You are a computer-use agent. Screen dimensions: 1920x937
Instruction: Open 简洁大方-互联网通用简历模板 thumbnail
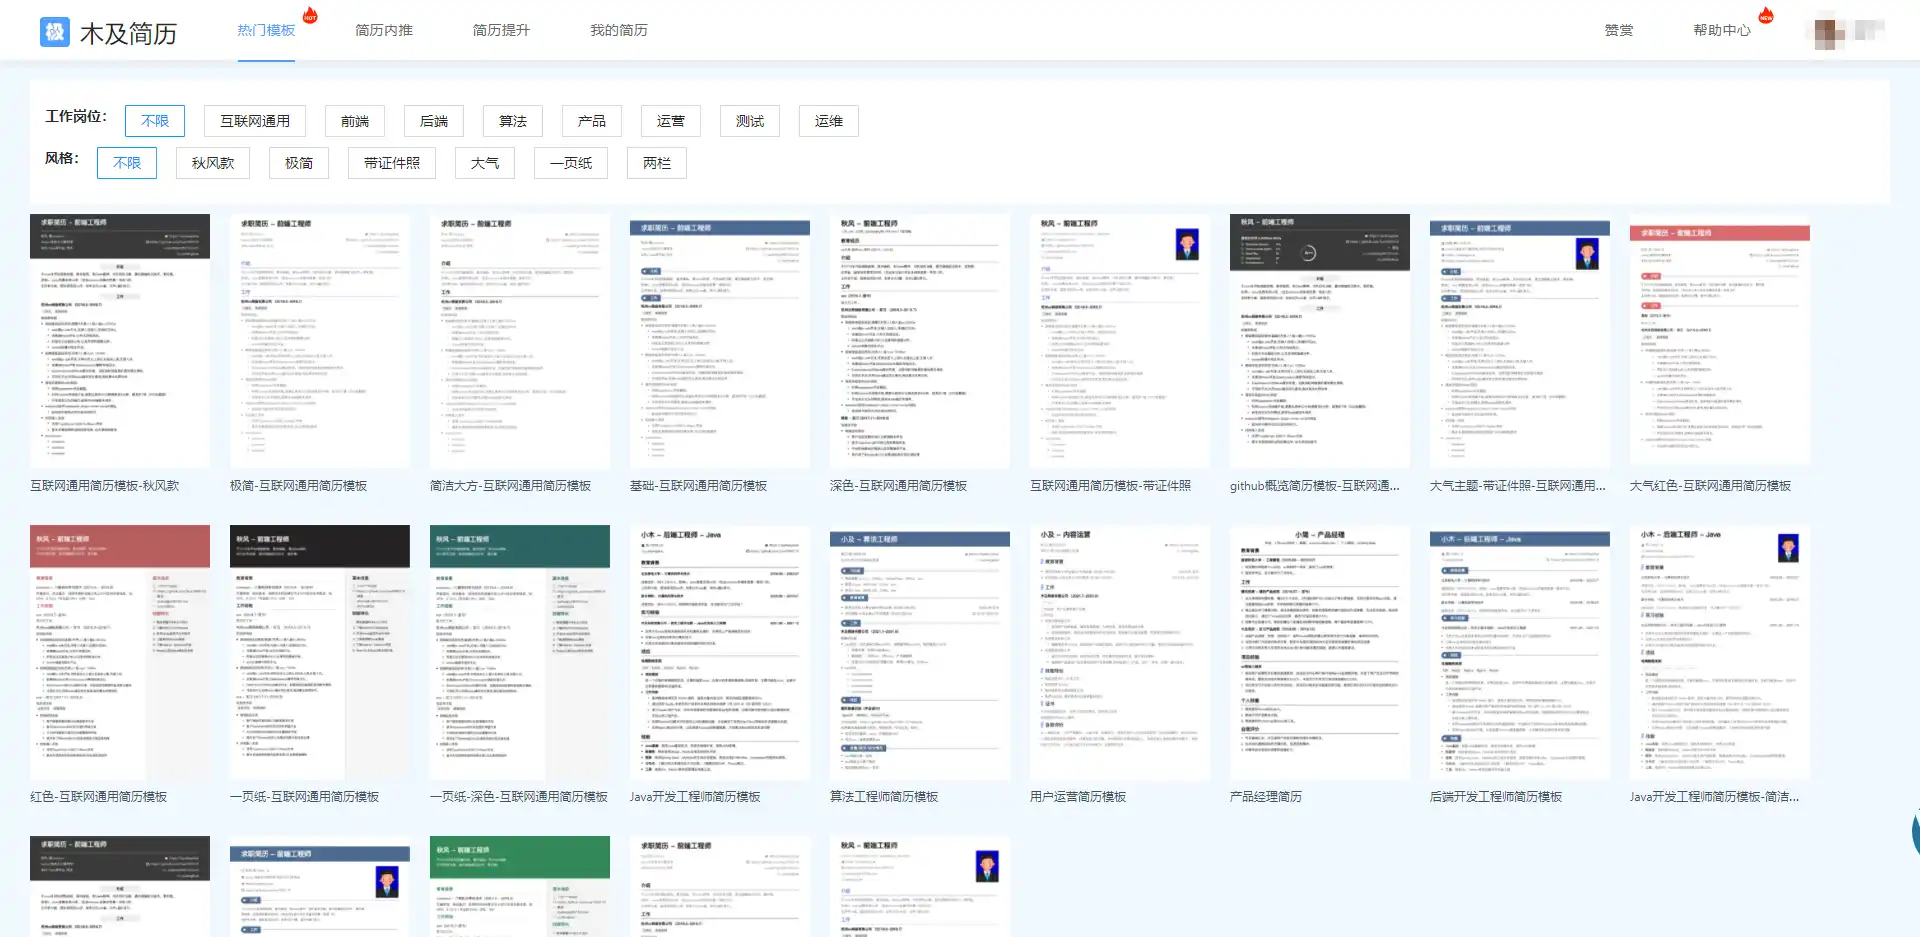pyautogui.click(x=520, y=341)
